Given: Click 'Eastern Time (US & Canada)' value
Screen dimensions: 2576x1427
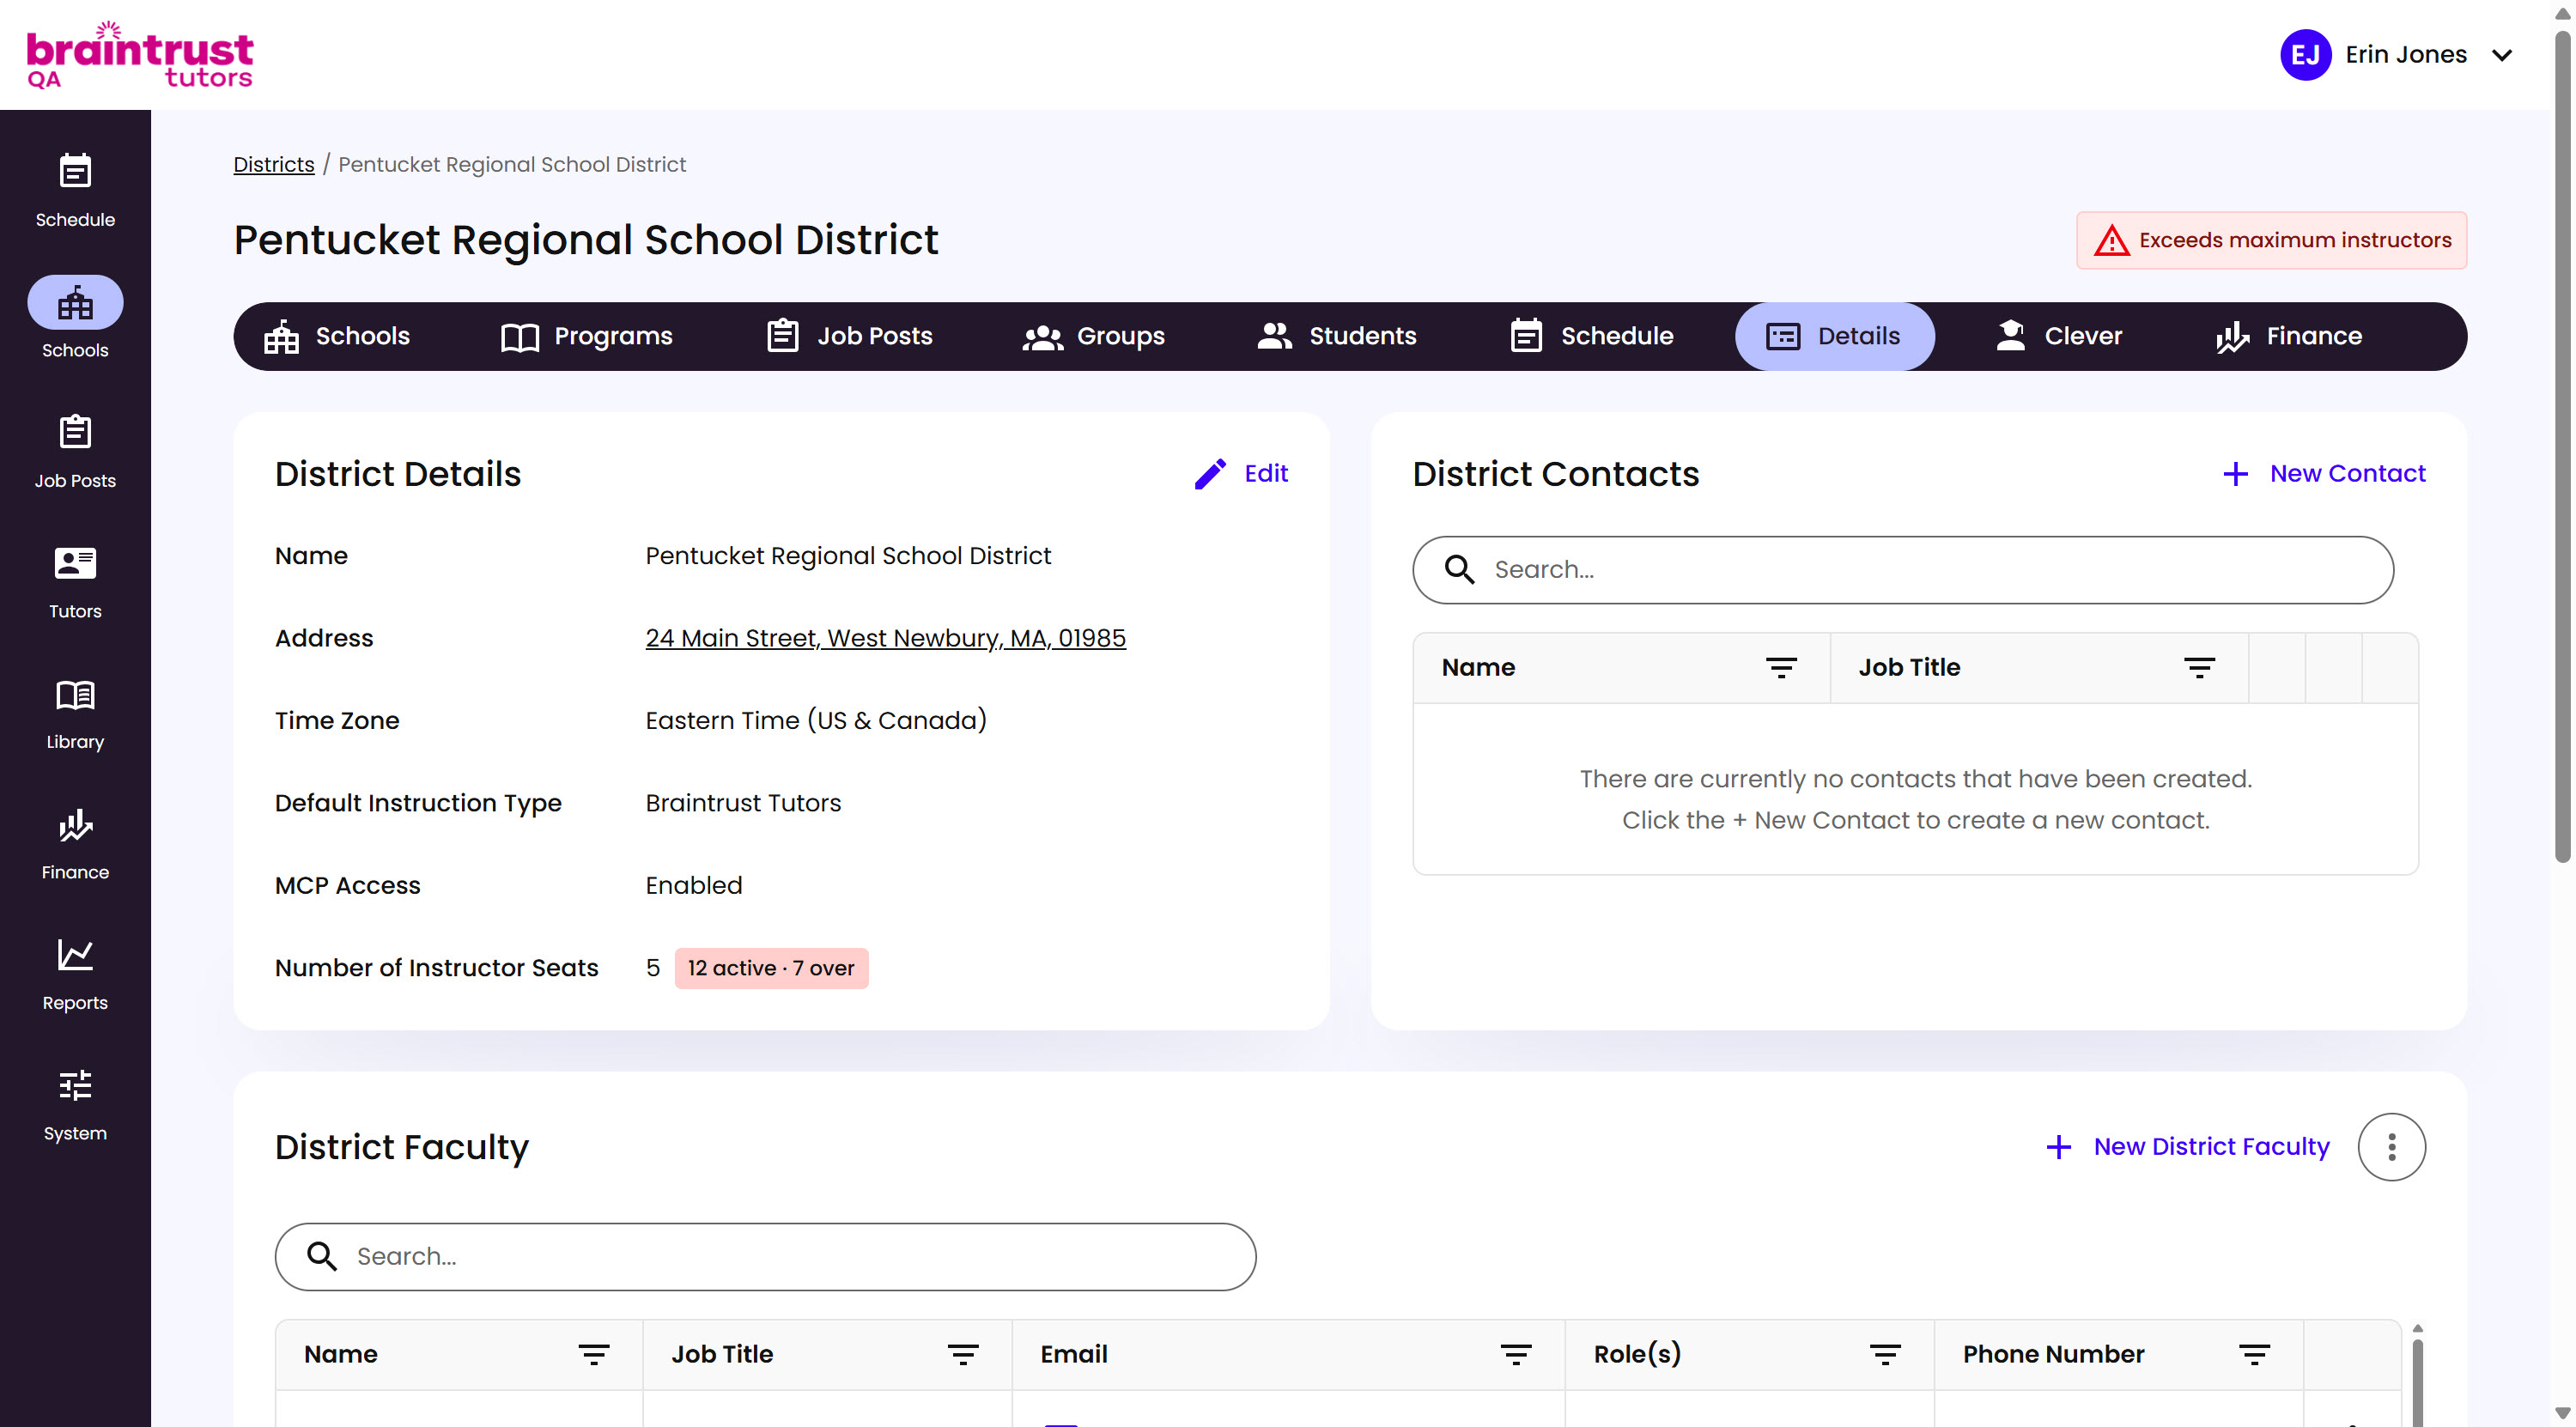Looking at the screenshot, I should pyautogui.click(x=816, y=720).
